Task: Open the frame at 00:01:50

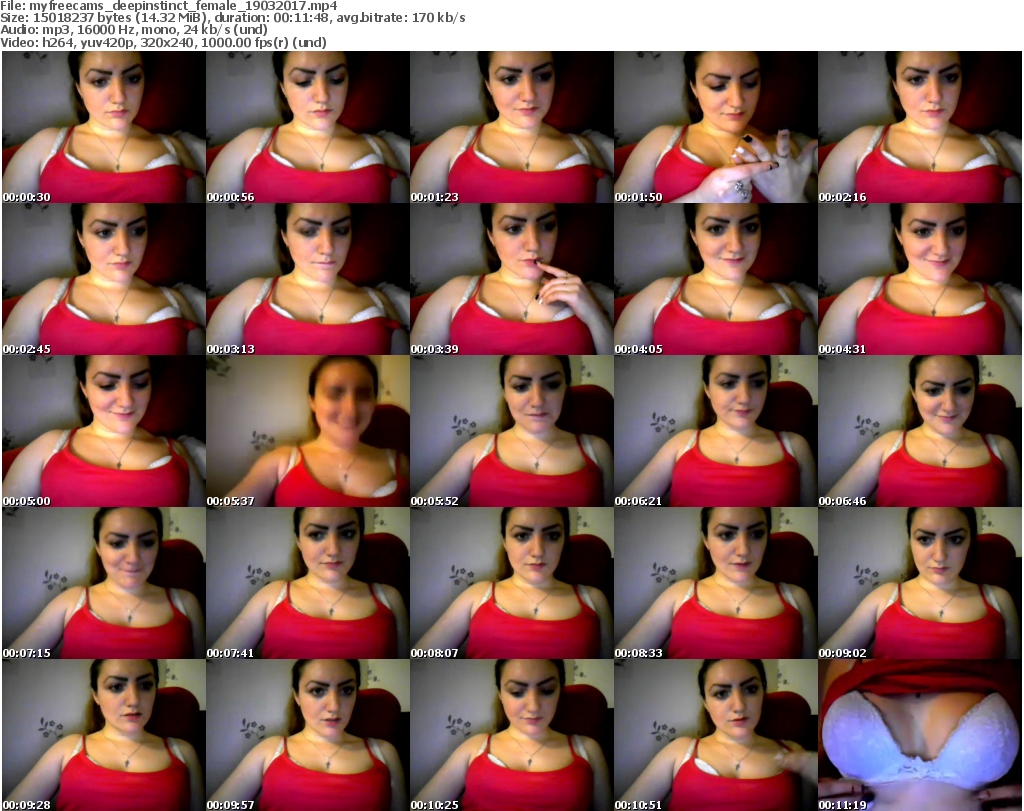Action: coord(715,127)
